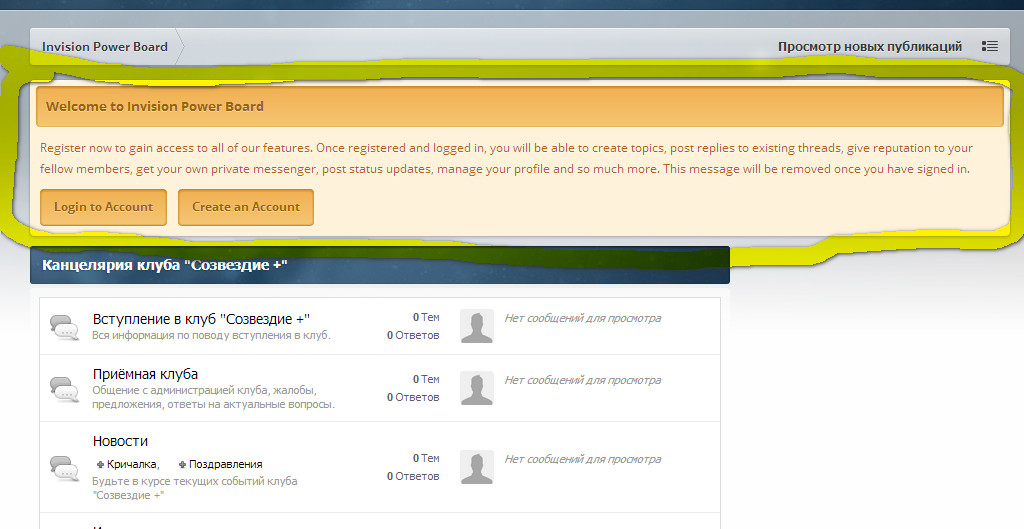Click the 0 Ответов count in Приёмная клуба row

click(x=413, y=397)
